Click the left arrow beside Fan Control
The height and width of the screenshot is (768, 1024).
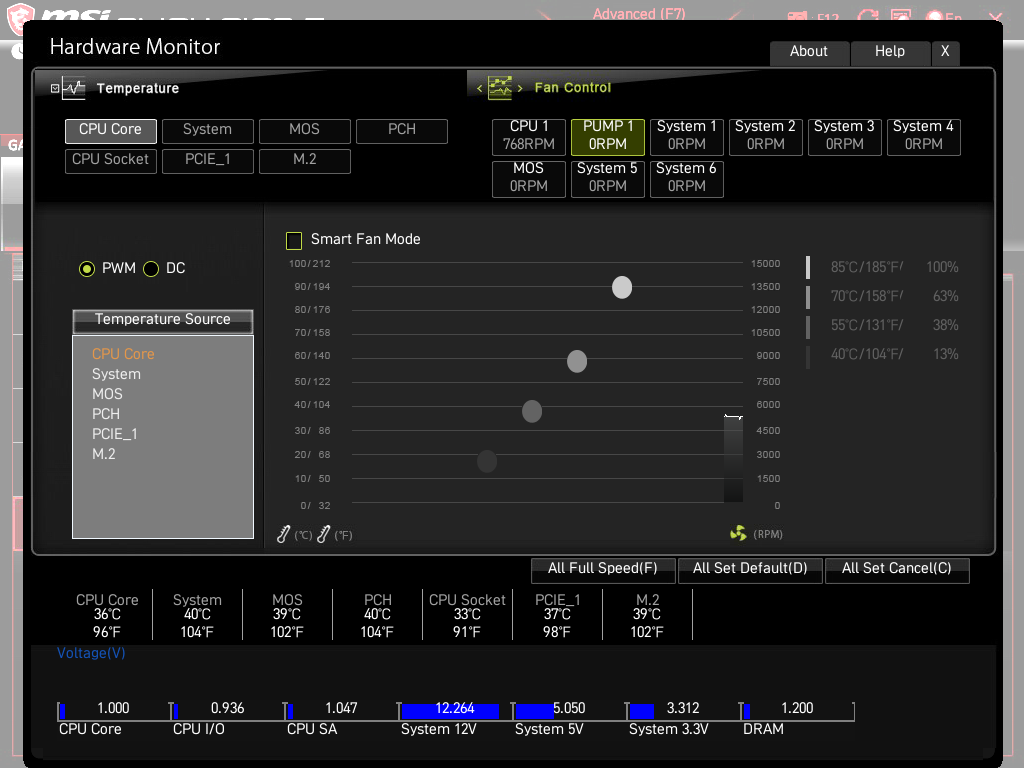tap(479, 88)
